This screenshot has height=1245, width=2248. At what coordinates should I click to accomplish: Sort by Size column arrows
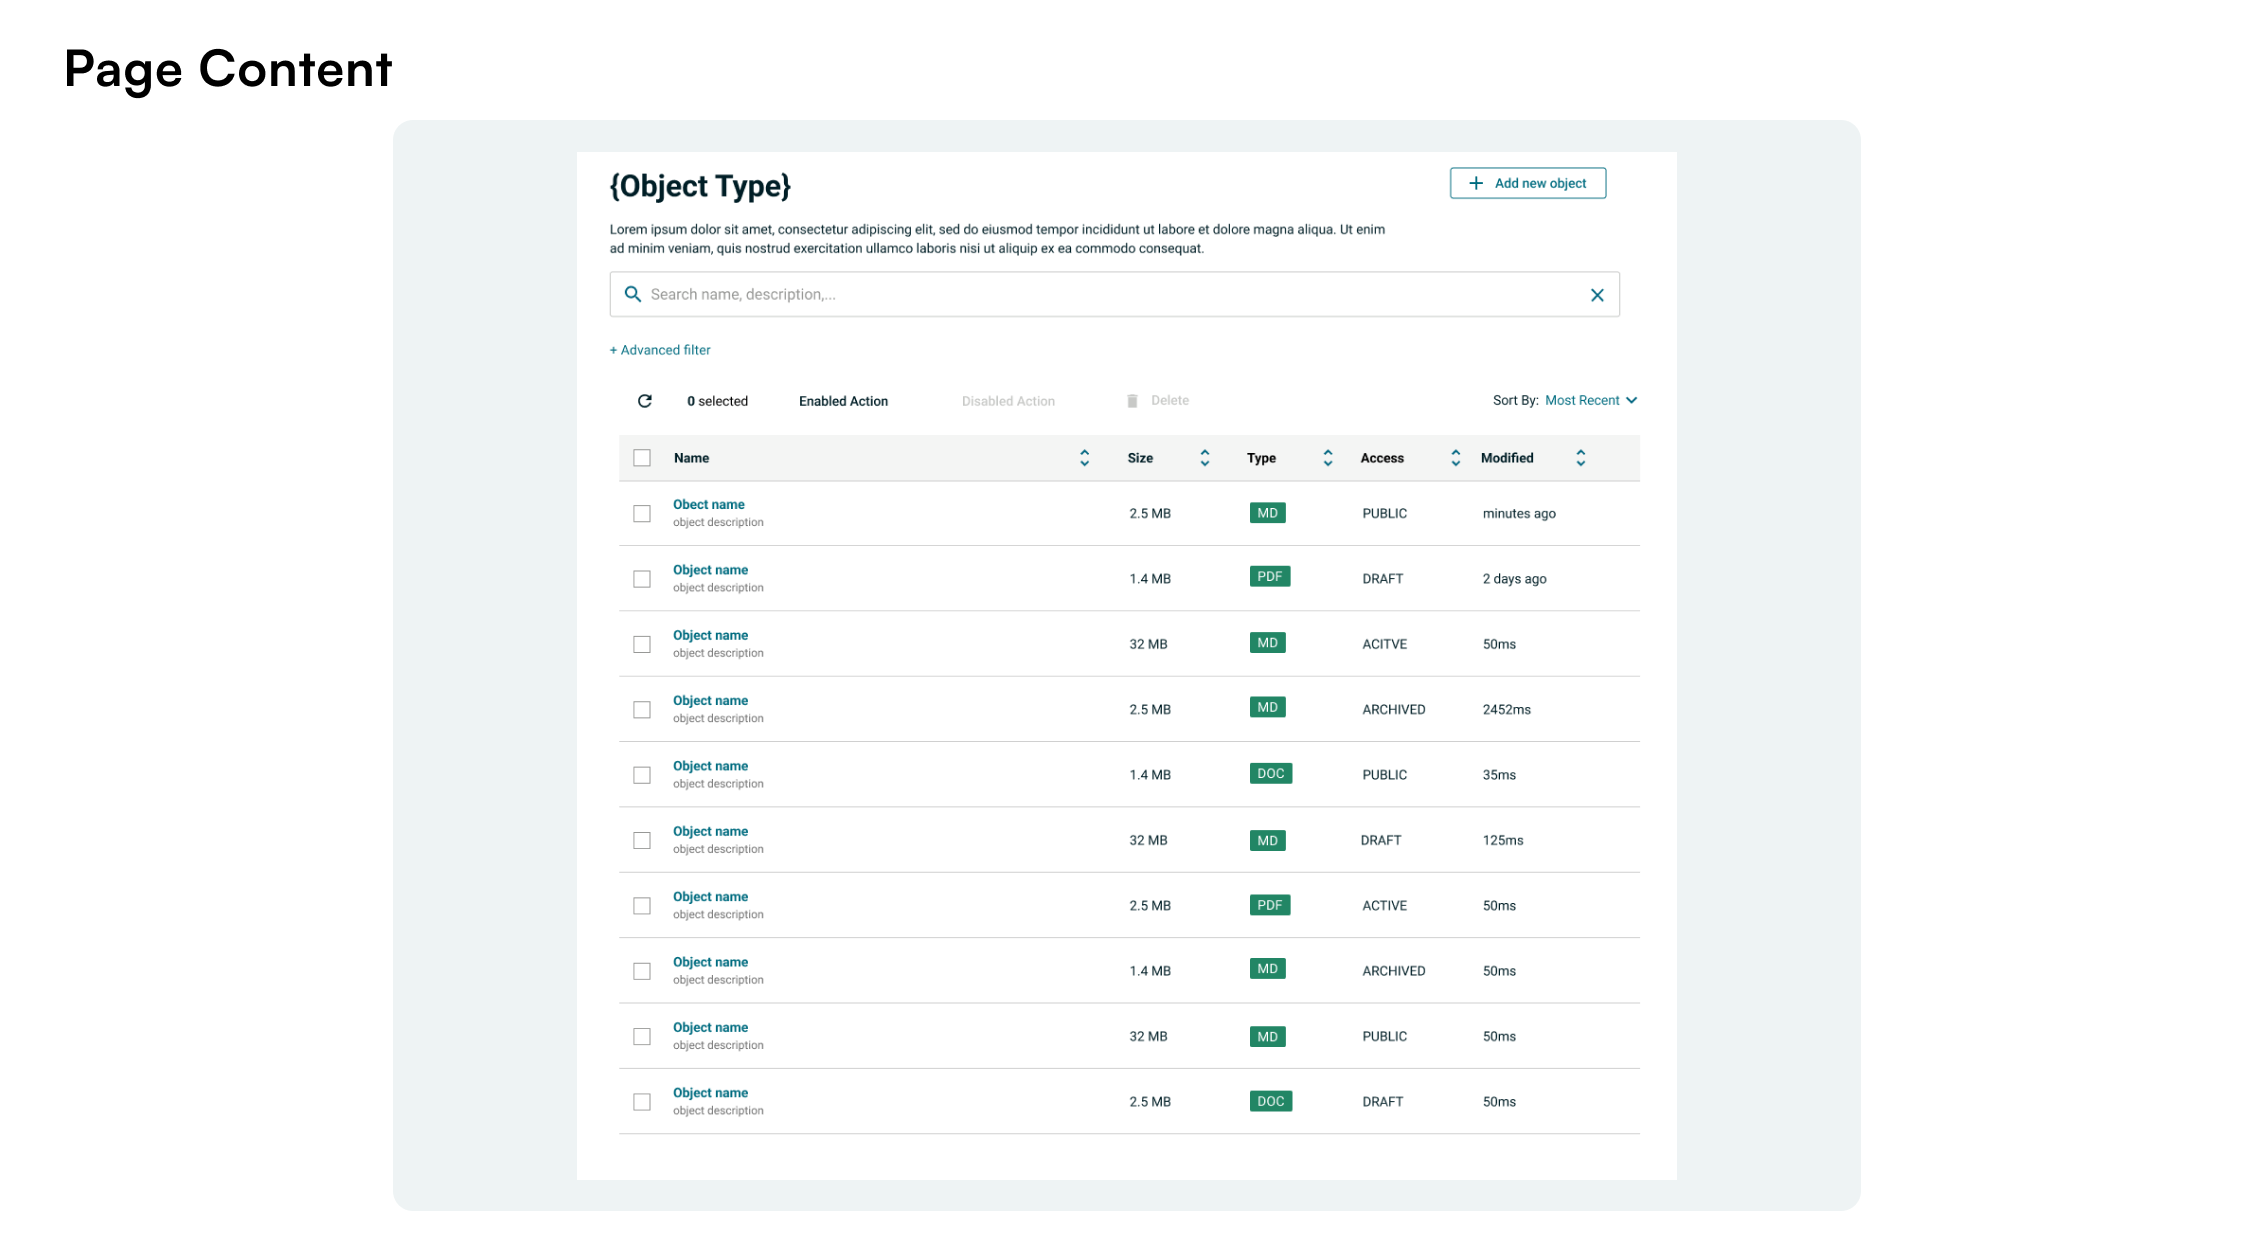pos(1205,458)
